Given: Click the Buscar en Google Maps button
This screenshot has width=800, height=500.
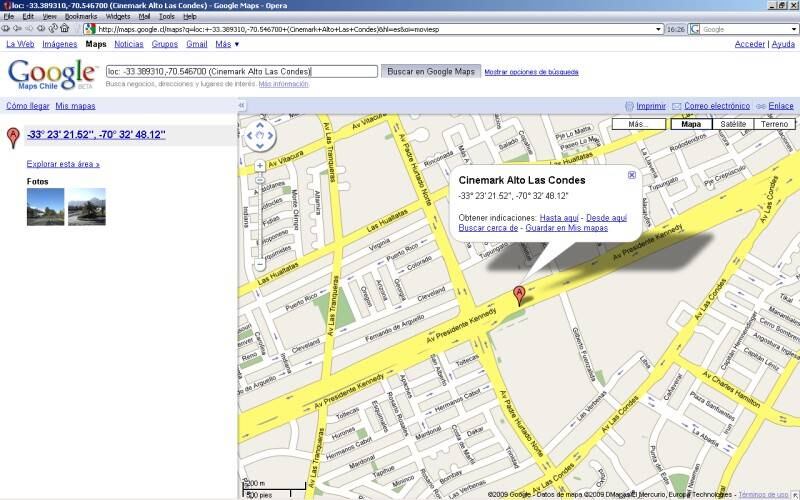Looking at the screenshot, I should point(431,72).
